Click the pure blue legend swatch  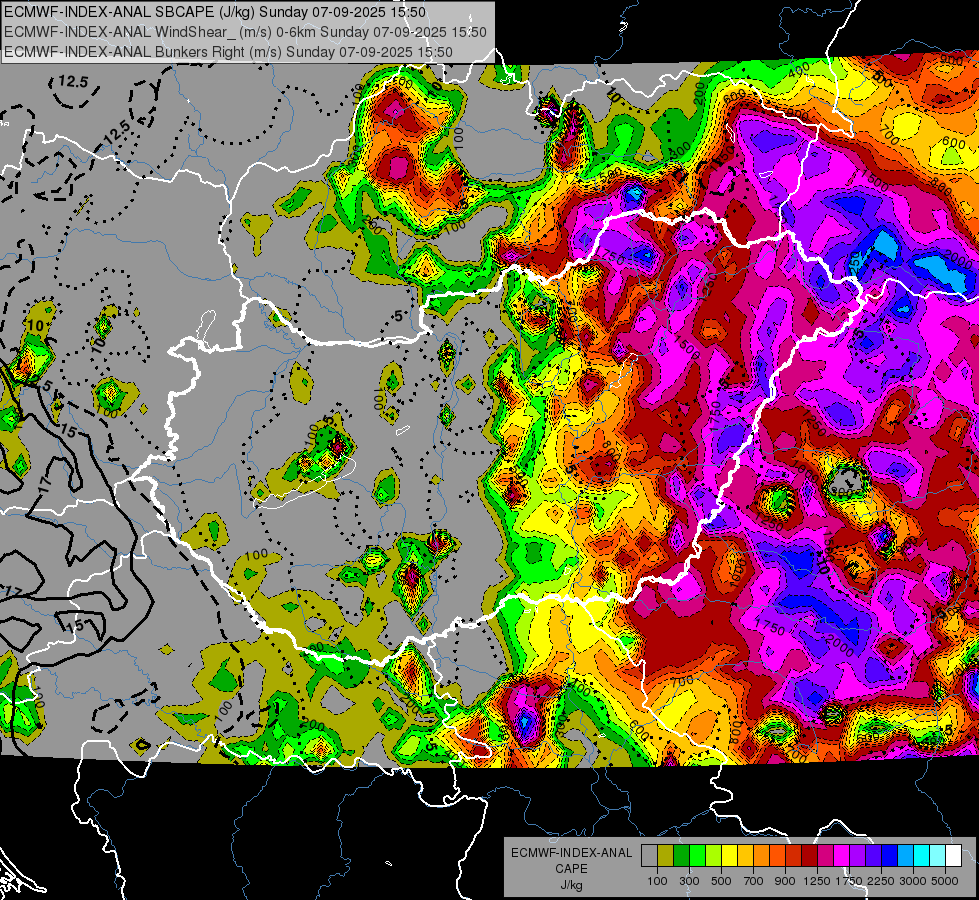point(890,856)
